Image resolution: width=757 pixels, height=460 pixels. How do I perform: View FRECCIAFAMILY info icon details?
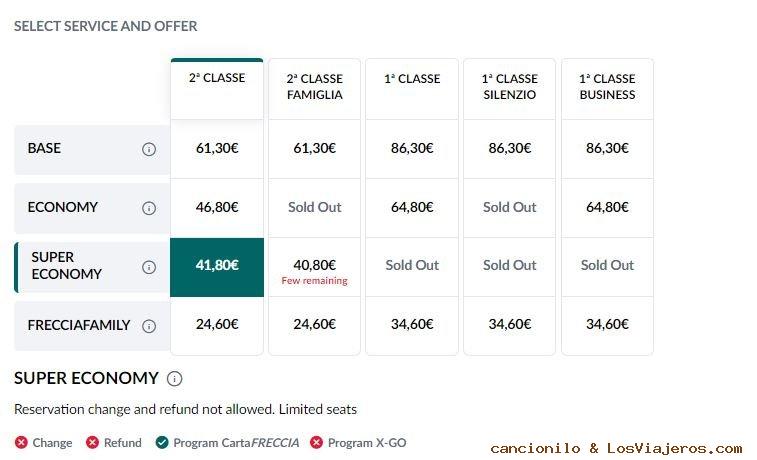[149, 326]
